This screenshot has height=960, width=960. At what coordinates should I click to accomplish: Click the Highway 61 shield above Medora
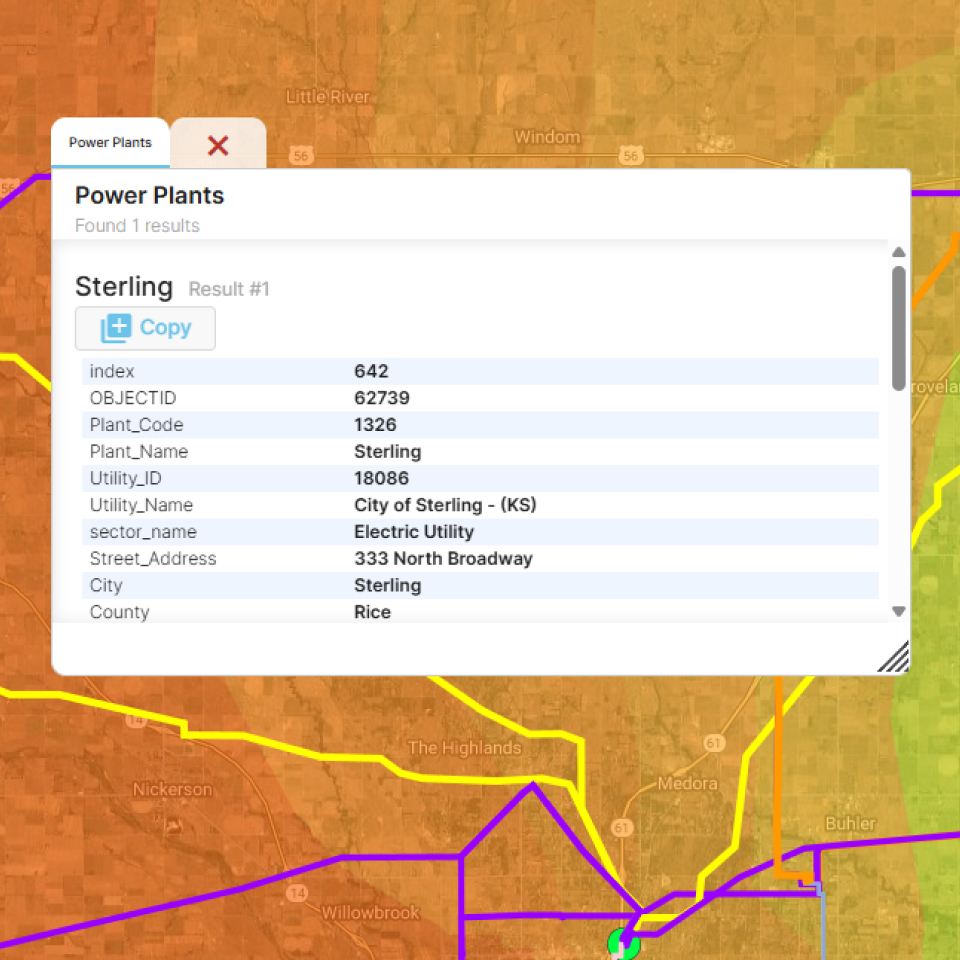(x=713, y=743)
